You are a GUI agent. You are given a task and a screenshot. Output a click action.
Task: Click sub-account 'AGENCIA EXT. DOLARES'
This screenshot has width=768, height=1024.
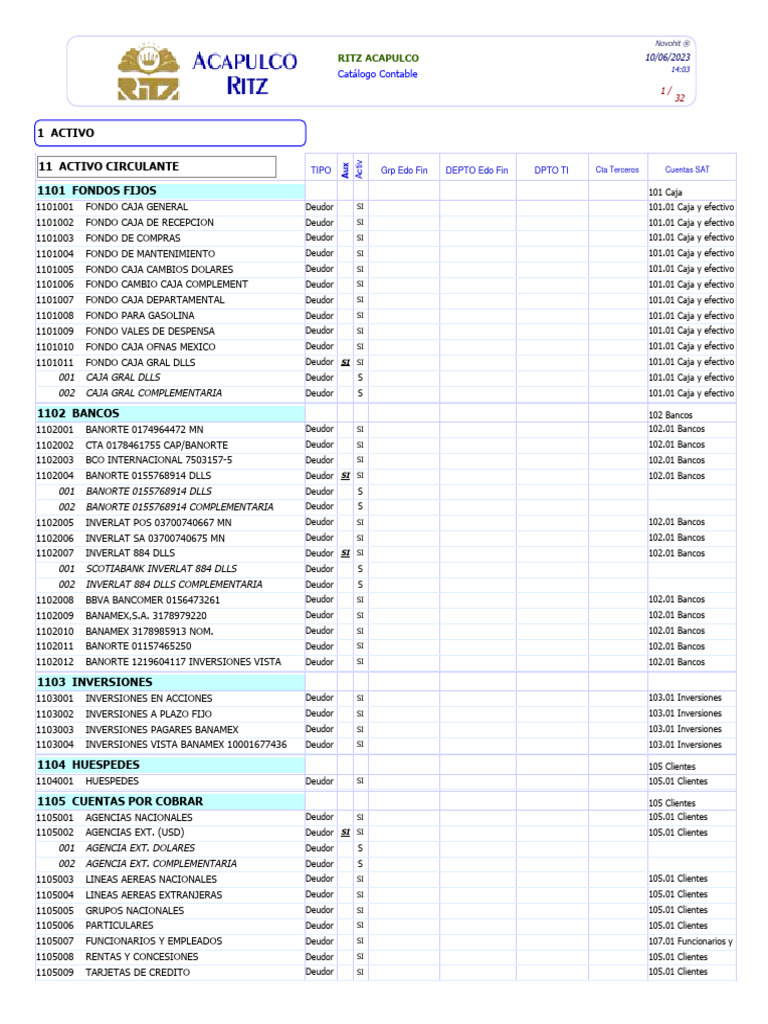pyautogui.click(x=140, y=849)
